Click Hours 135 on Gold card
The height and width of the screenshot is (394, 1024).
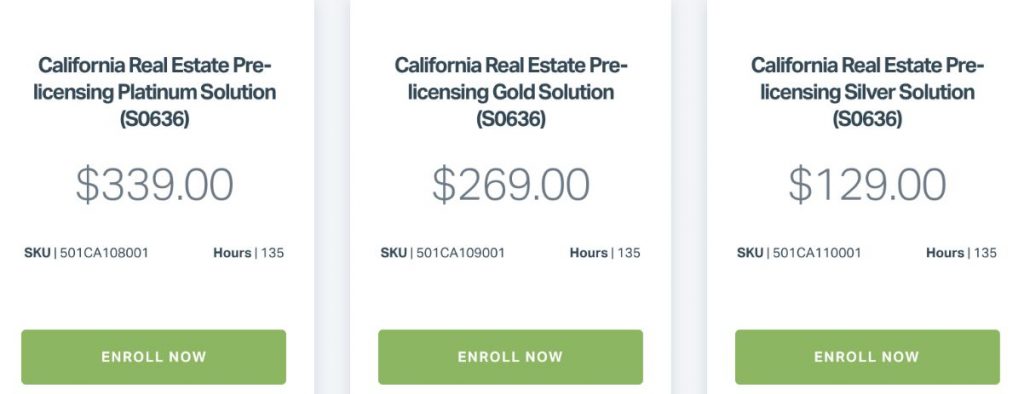[605, 253]
